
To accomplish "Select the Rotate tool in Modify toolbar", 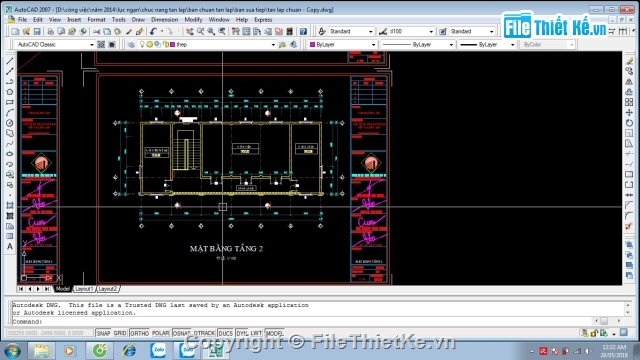I will point(629,123).
